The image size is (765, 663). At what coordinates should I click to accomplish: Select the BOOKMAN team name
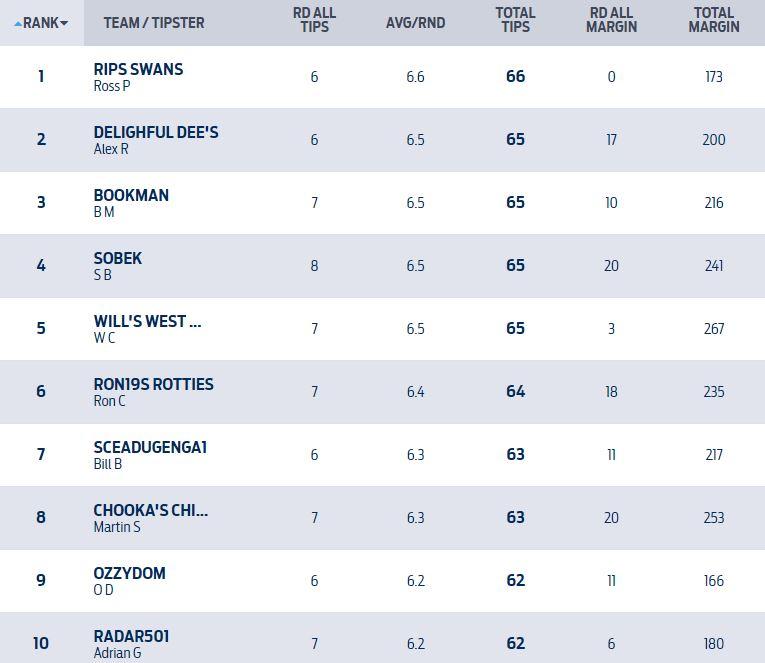coord(131,195)
